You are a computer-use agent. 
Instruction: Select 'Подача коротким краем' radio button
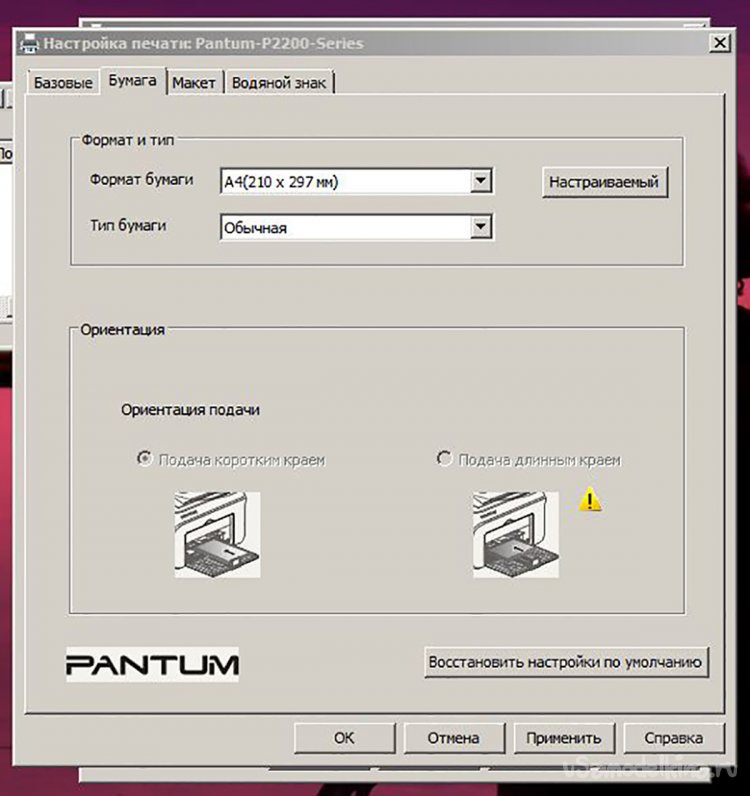(144, 459)
